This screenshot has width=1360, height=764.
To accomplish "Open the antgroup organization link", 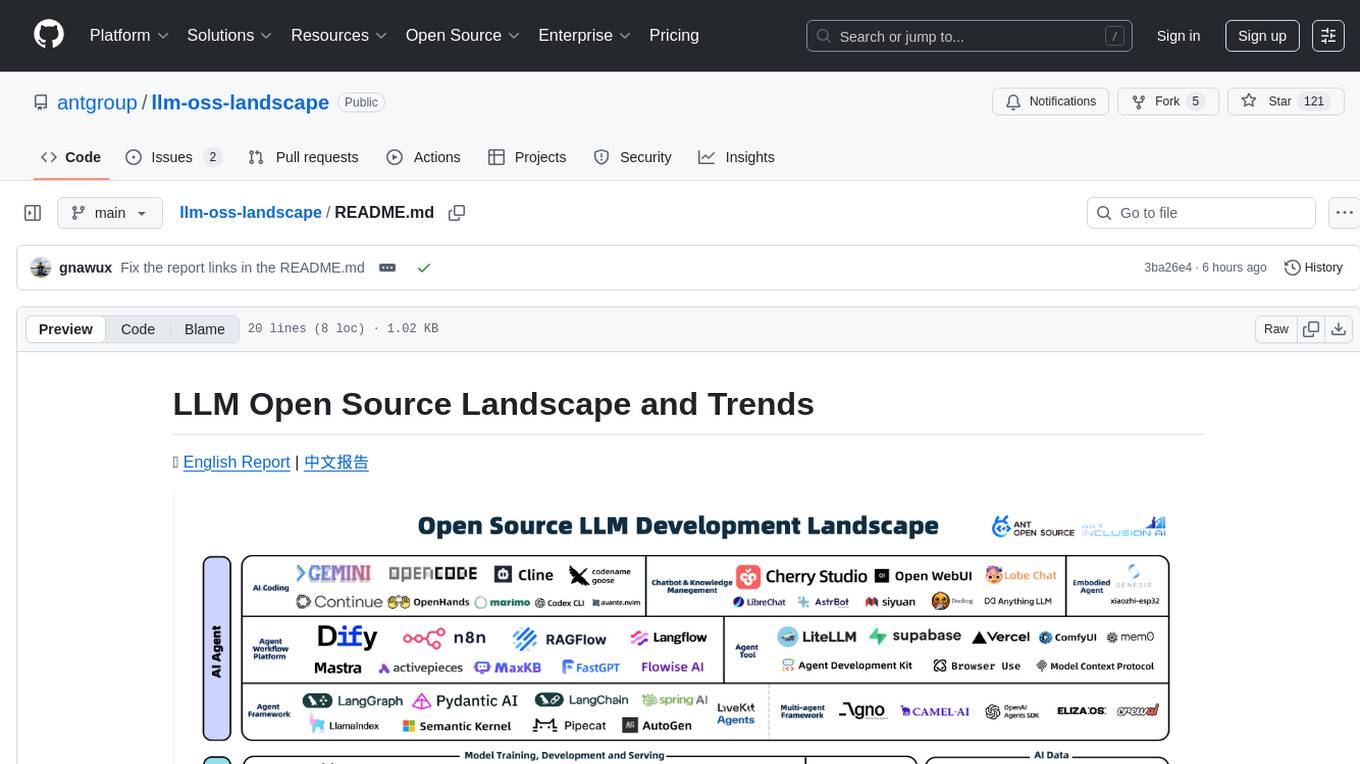I will 97,102.
